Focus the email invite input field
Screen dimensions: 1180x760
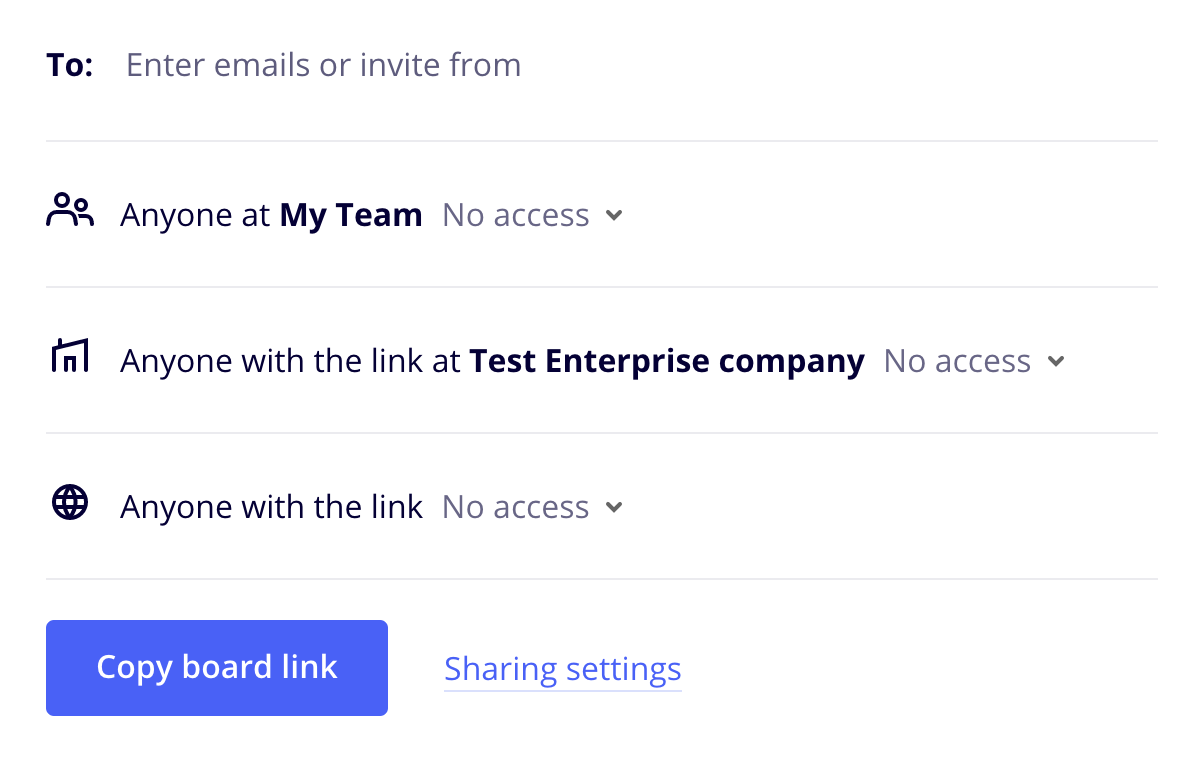pos(640,65)
